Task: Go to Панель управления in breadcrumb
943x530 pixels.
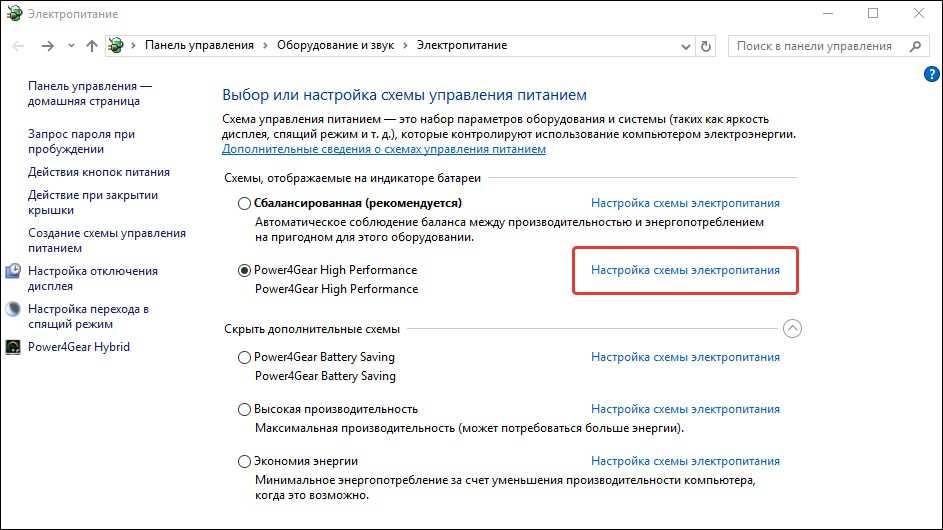Action: pyautogui.click(x=202, y=46)
